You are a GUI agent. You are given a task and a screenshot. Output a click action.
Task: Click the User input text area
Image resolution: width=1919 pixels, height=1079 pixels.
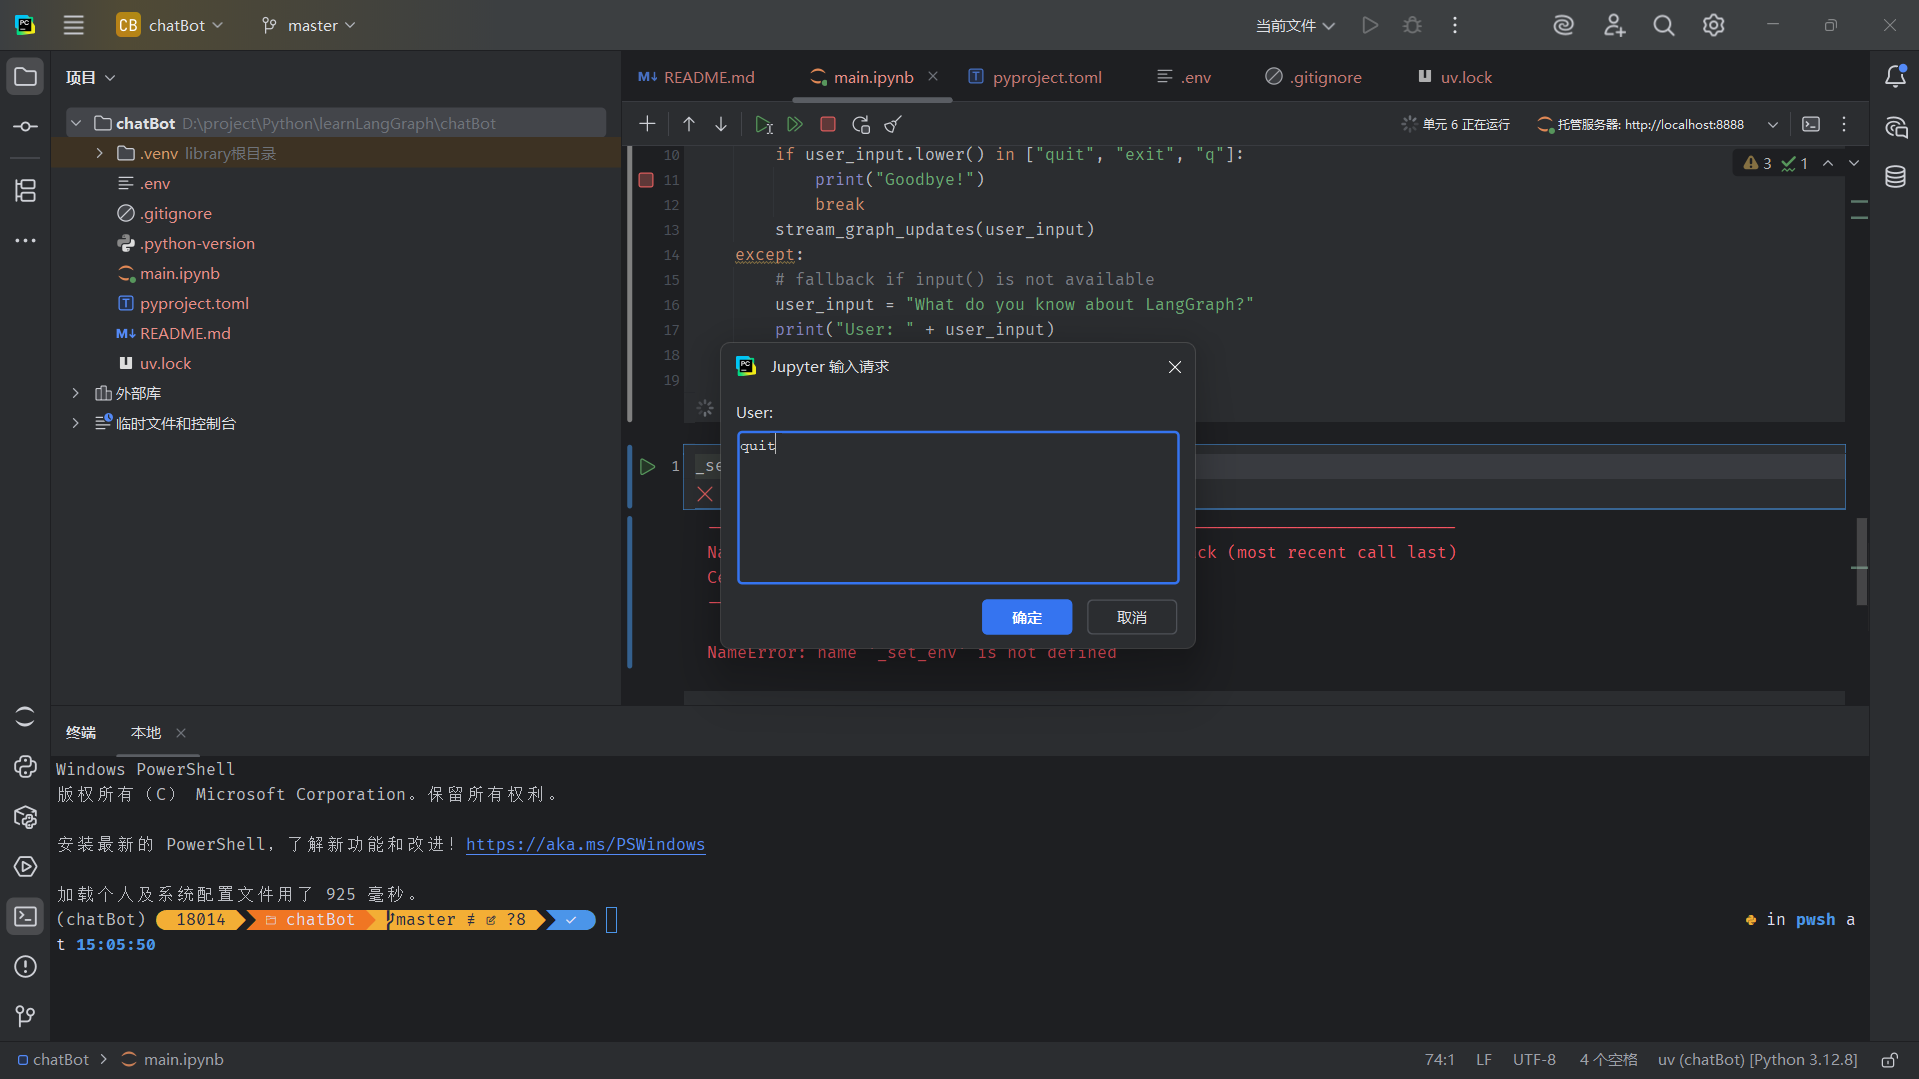click(957, 507)
